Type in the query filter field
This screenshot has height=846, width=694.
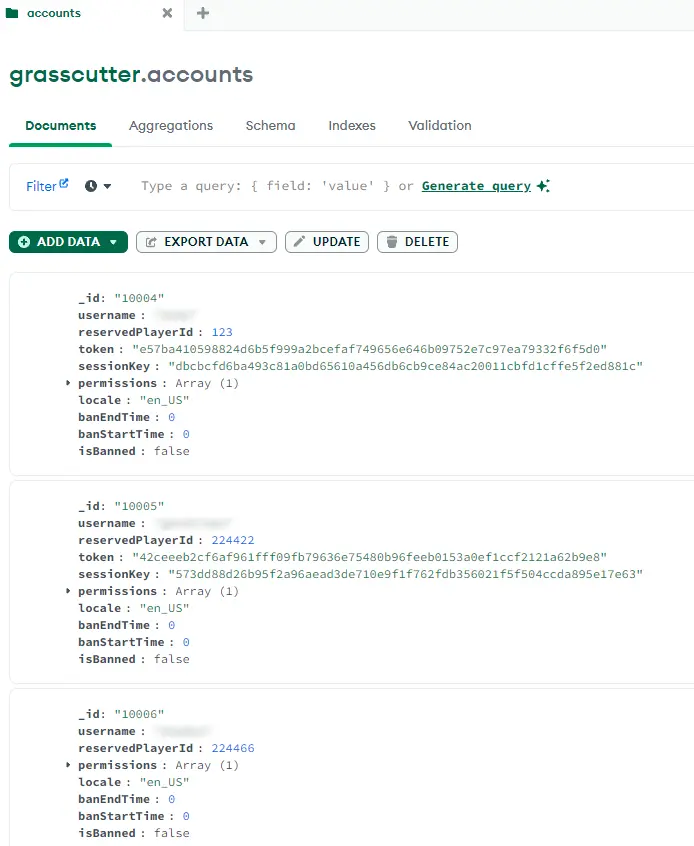[x=265, y=186]
